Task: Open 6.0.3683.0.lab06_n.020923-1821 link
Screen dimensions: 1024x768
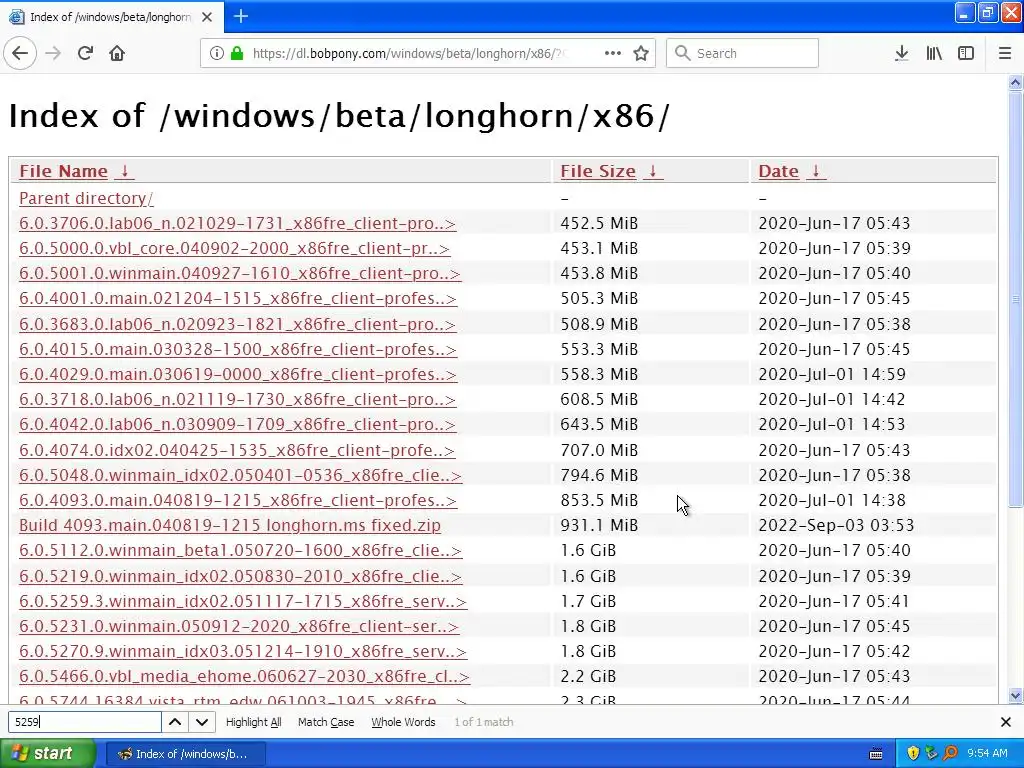Action: coord(237,324)
